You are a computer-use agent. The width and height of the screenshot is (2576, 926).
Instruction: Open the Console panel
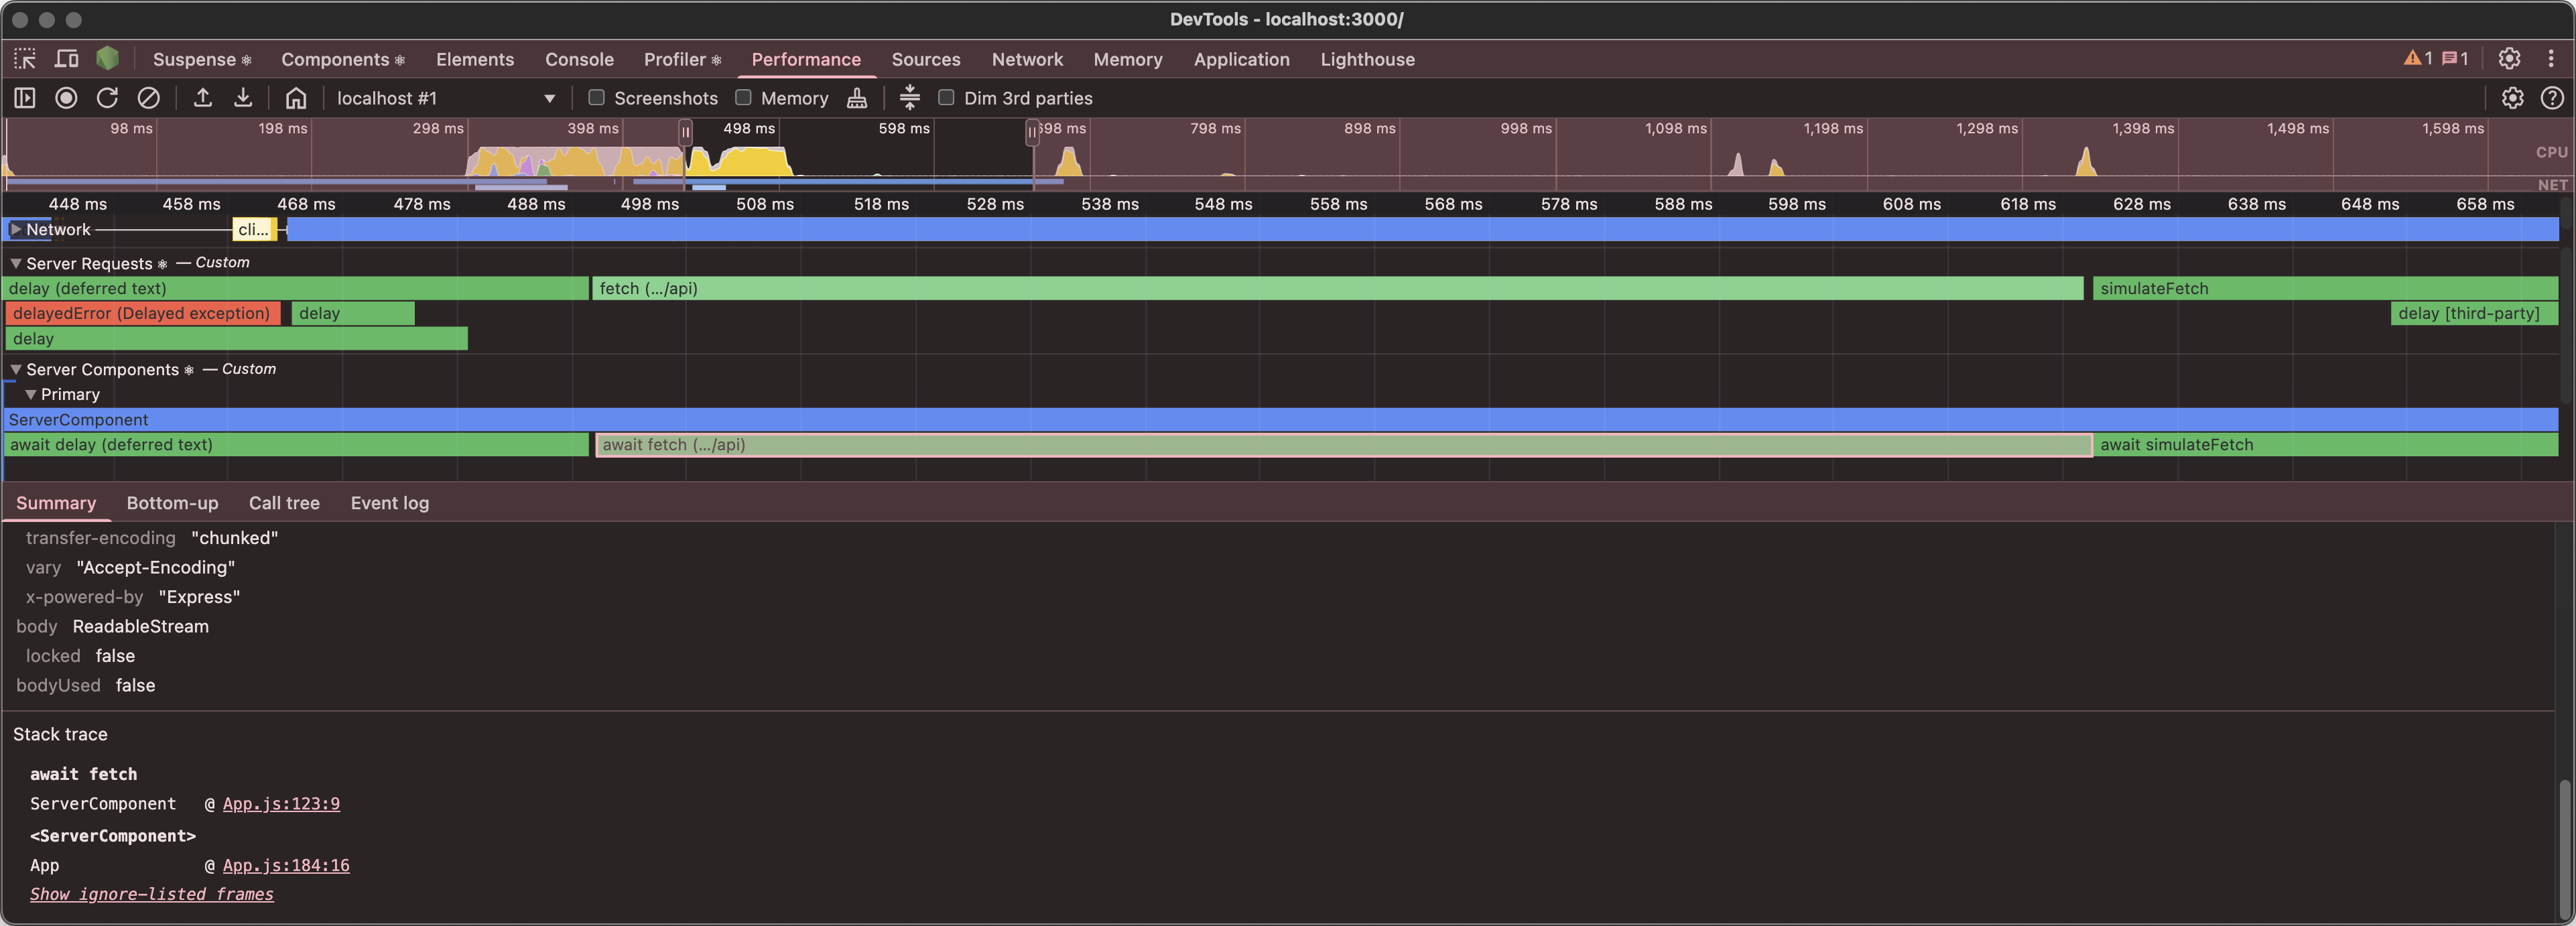click(x=579, y=59)
